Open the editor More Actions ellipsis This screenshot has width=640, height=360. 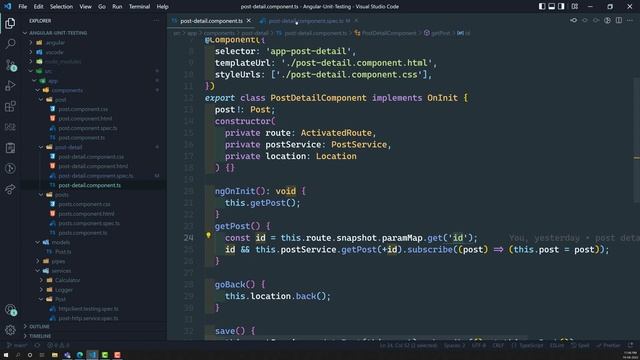pos(630,20)
